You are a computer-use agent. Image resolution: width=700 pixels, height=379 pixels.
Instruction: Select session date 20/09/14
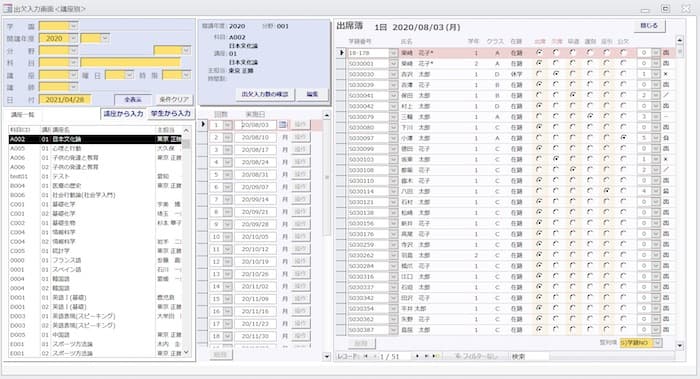[x=255, y=200]
